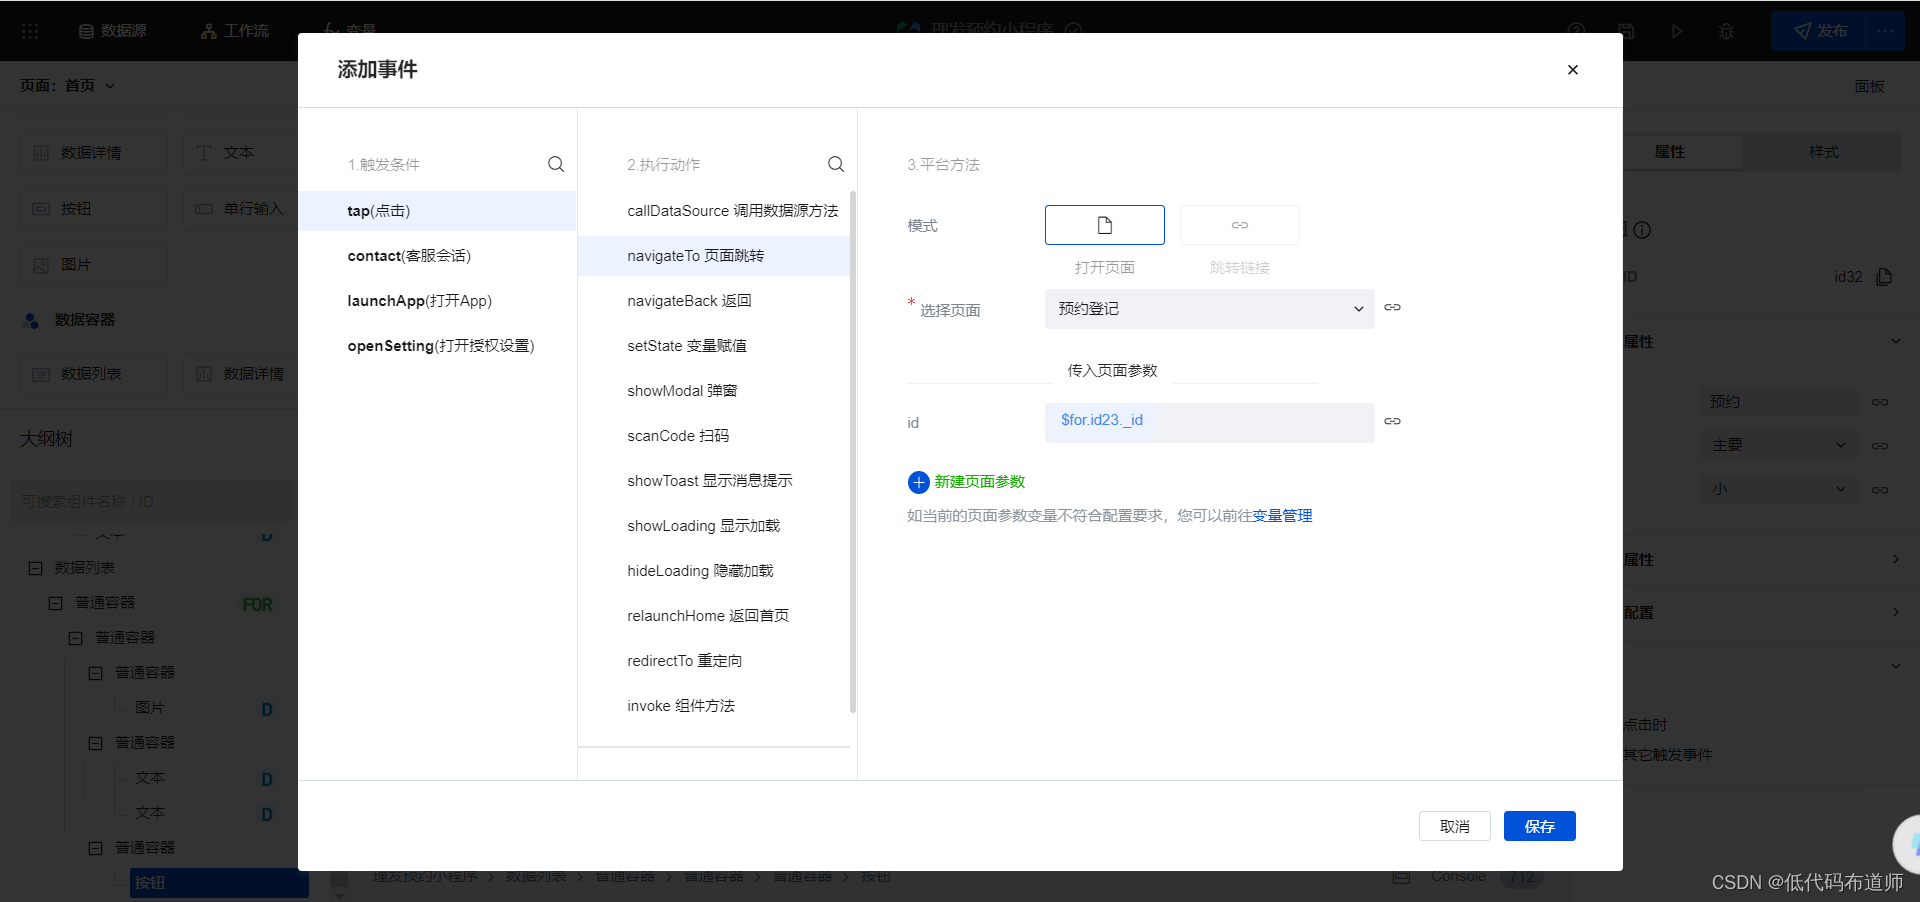Image resolution: width=1920 pixels, height=902 pixels.
Task: Choose hideLoading 隐藏加载 action
Action: coord(714,571)
